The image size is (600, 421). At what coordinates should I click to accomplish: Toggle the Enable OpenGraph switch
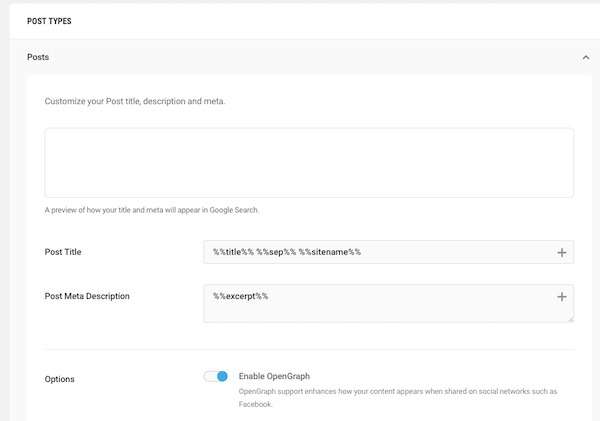point(216,376)
